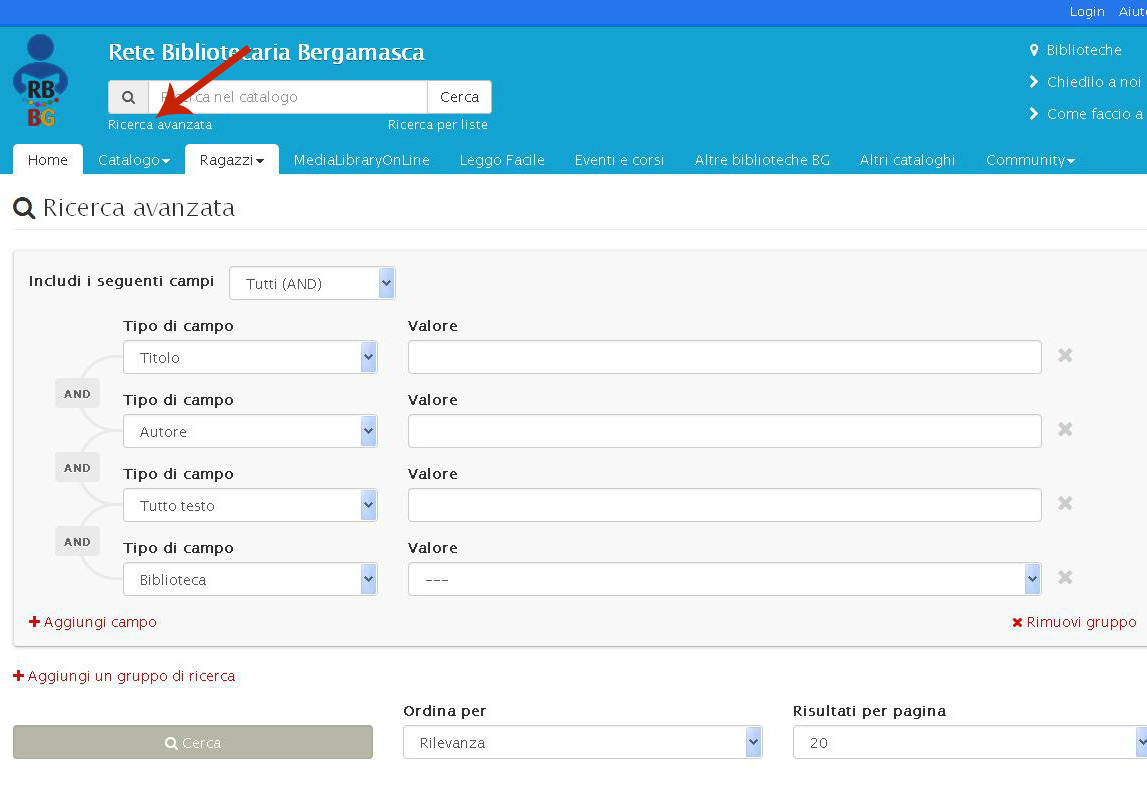Remove the Biblioteca field row
The height and width of the screenshot is (797, 1147).
pos(1065,577)
